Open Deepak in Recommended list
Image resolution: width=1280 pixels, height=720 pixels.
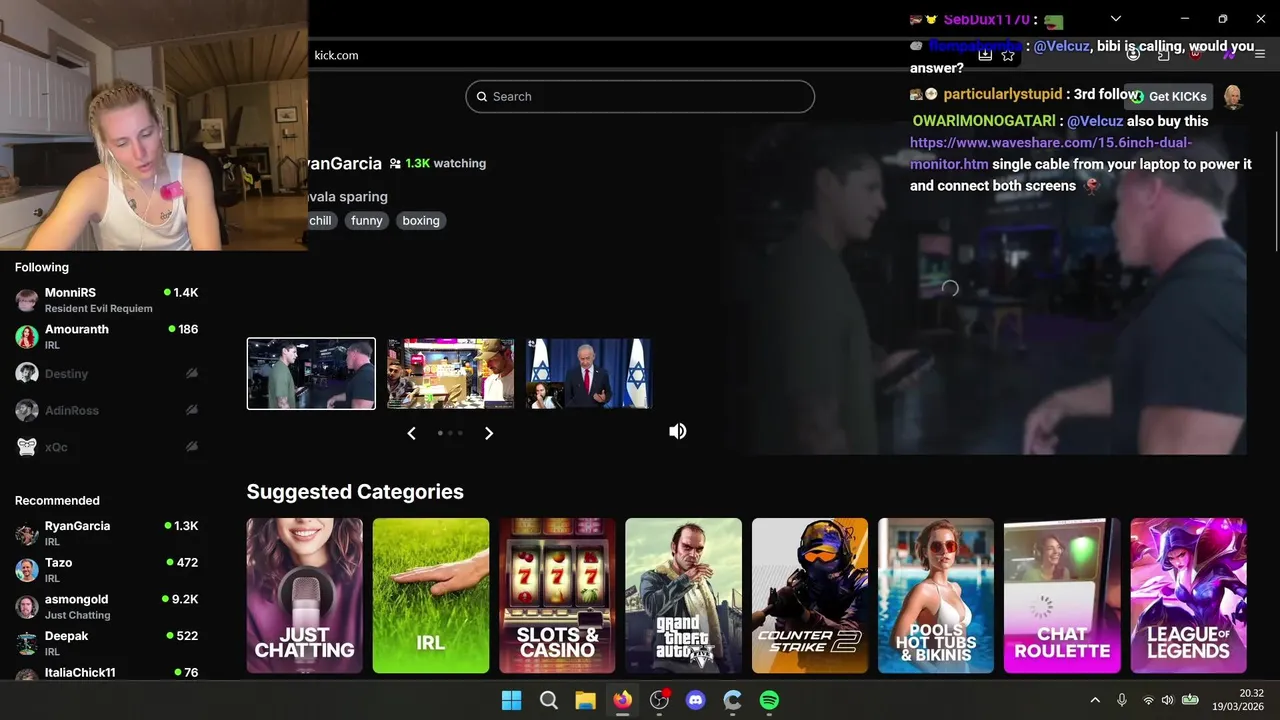(107, 643)
